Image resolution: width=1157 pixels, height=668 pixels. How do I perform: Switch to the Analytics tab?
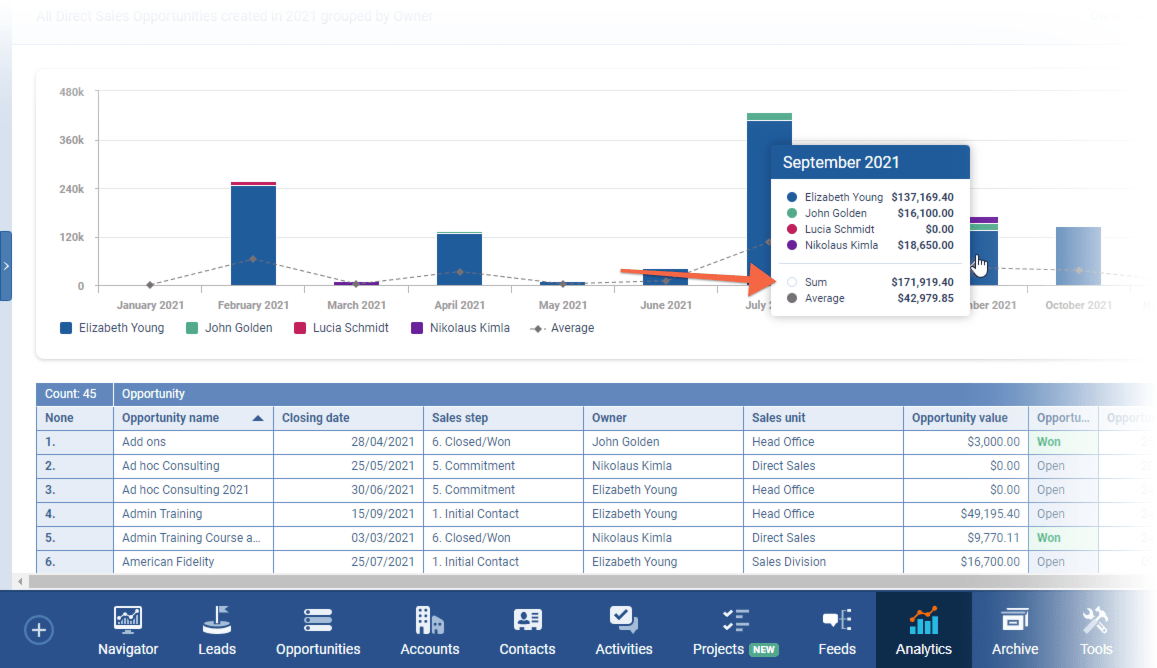(x=922, y=630)
